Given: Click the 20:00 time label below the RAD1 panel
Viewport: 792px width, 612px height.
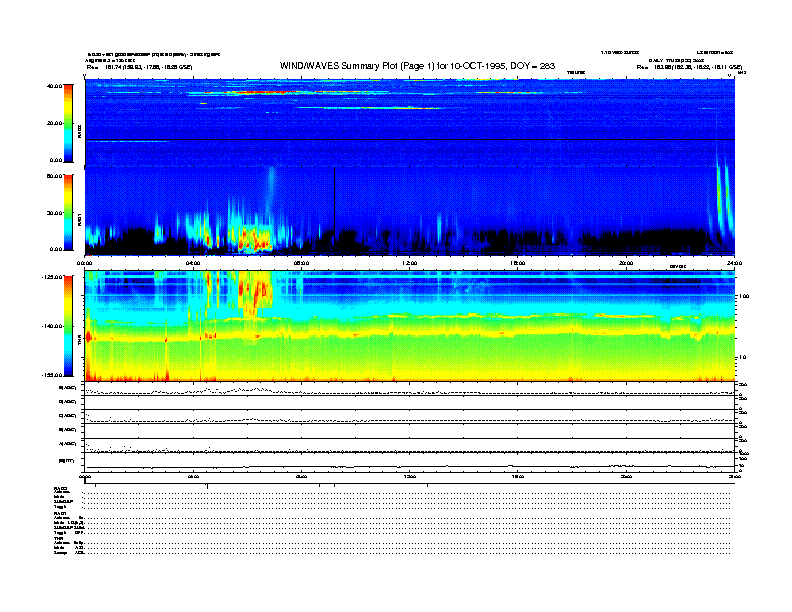Looking at the screenshot, I should click(626, 263).
